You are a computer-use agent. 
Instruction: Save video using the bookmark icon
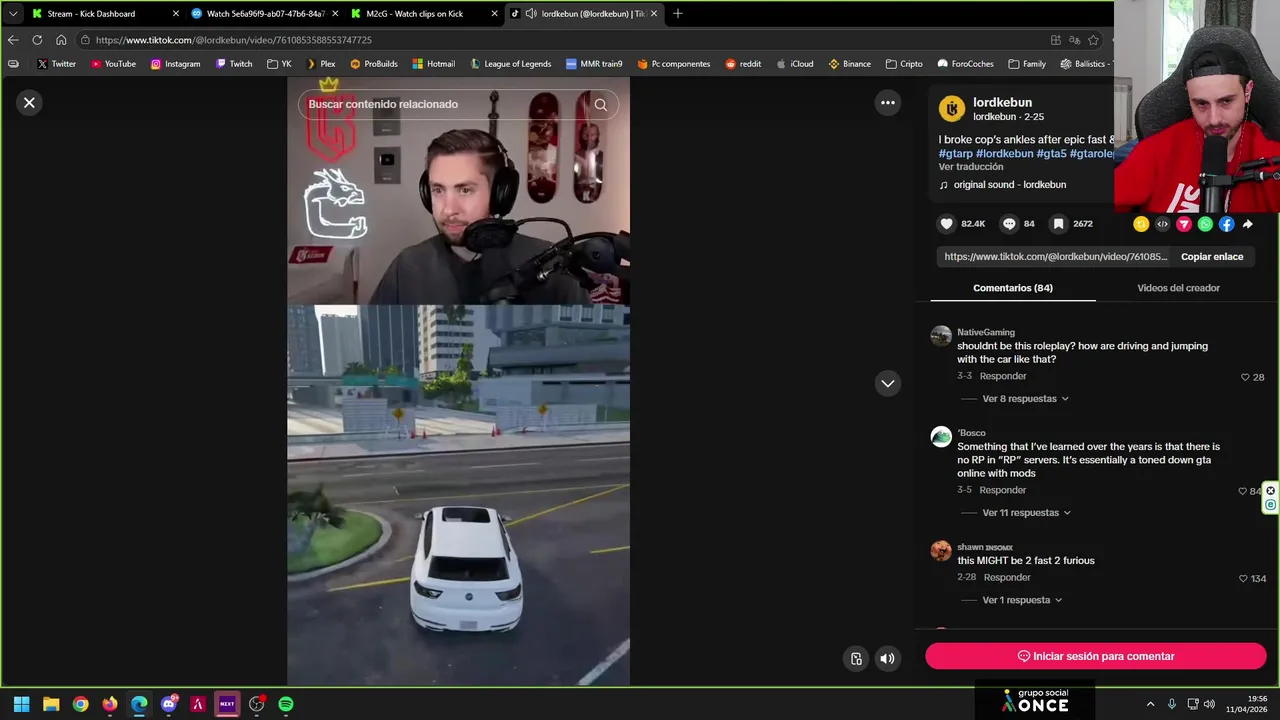[x=1058, y=224]
